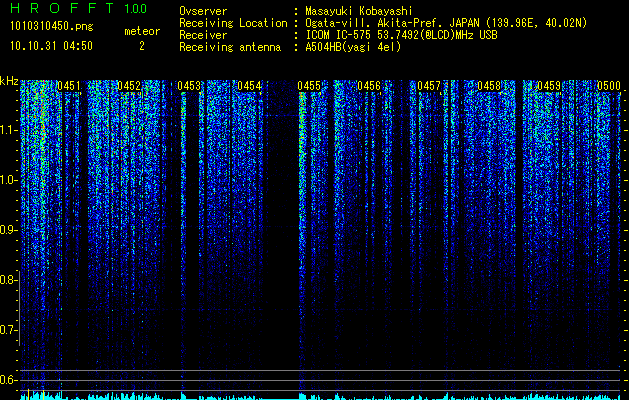Click the cyan signal level graph at the bottom
629x400 pixels.
coord(320,396)
